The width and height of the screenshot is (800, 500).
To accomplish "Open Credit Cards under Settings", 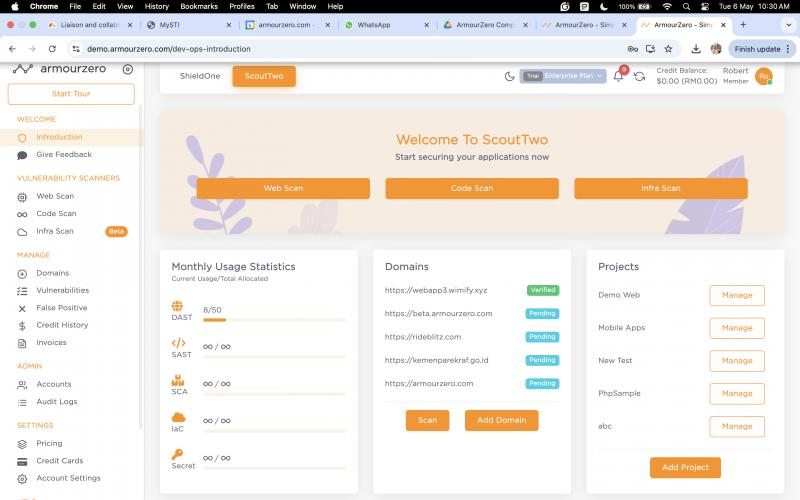I will [60, 461].
